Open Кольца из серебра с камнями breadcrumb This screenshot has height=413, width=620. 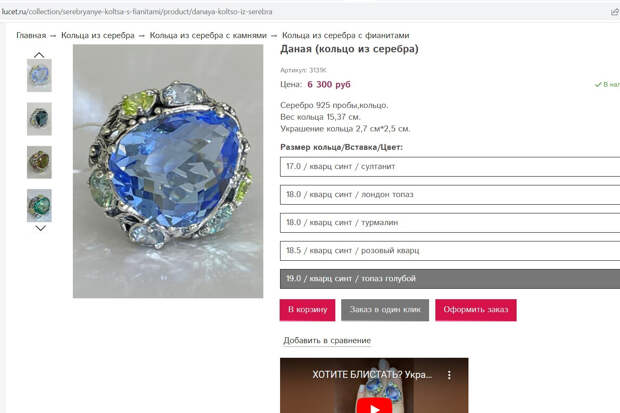click(x=208, y=35)
